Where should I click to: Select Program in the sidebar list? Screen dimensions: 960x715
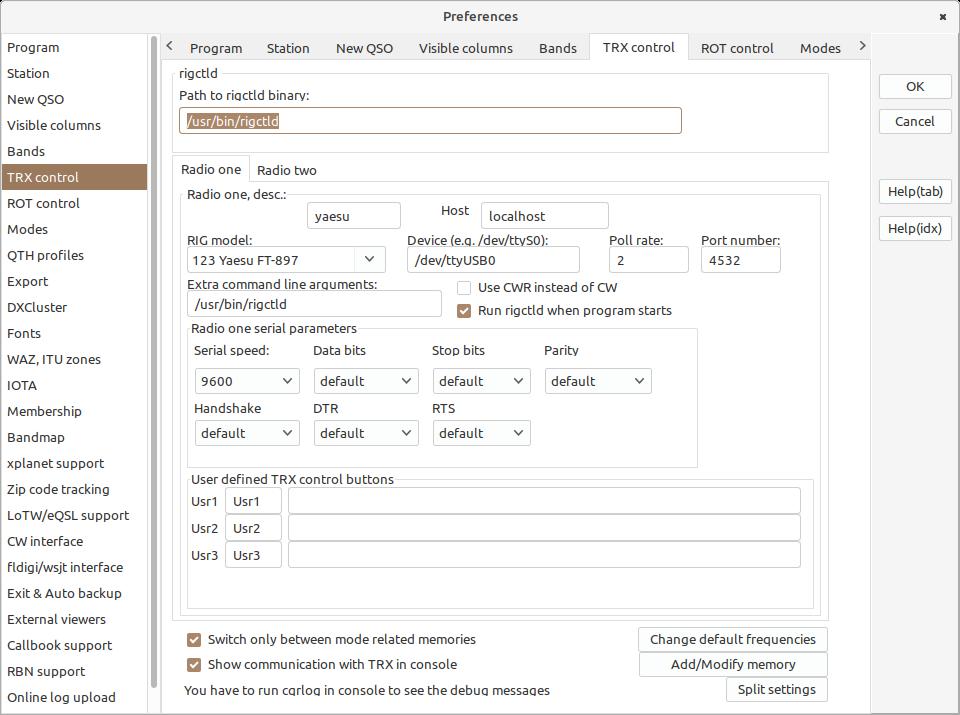click(74, 48)
